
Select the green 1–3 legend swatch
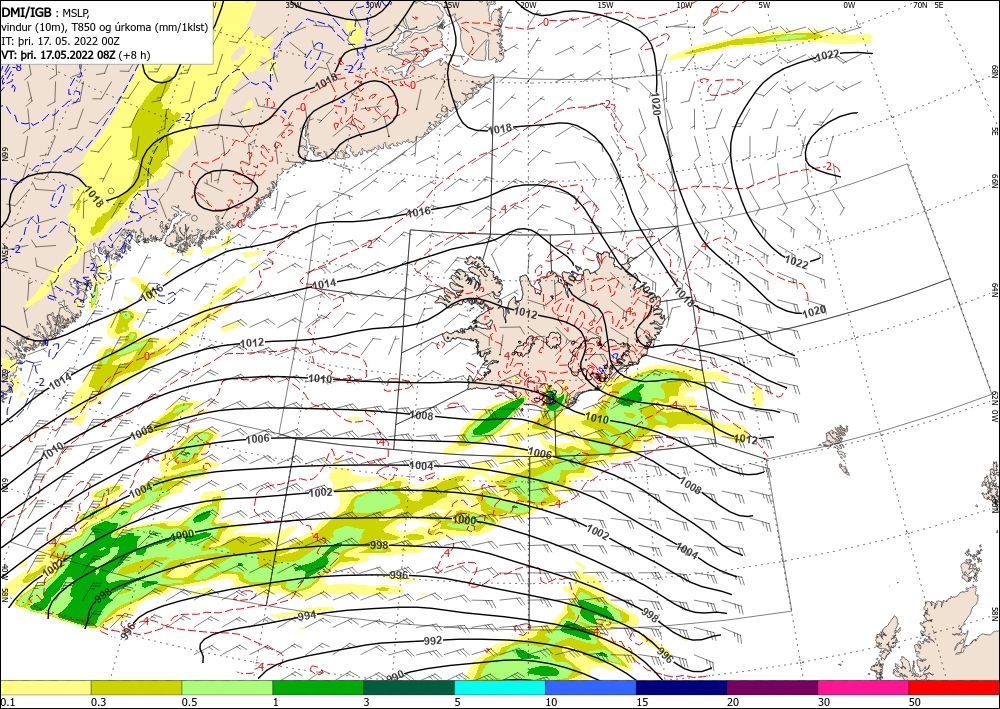(318, 687)
